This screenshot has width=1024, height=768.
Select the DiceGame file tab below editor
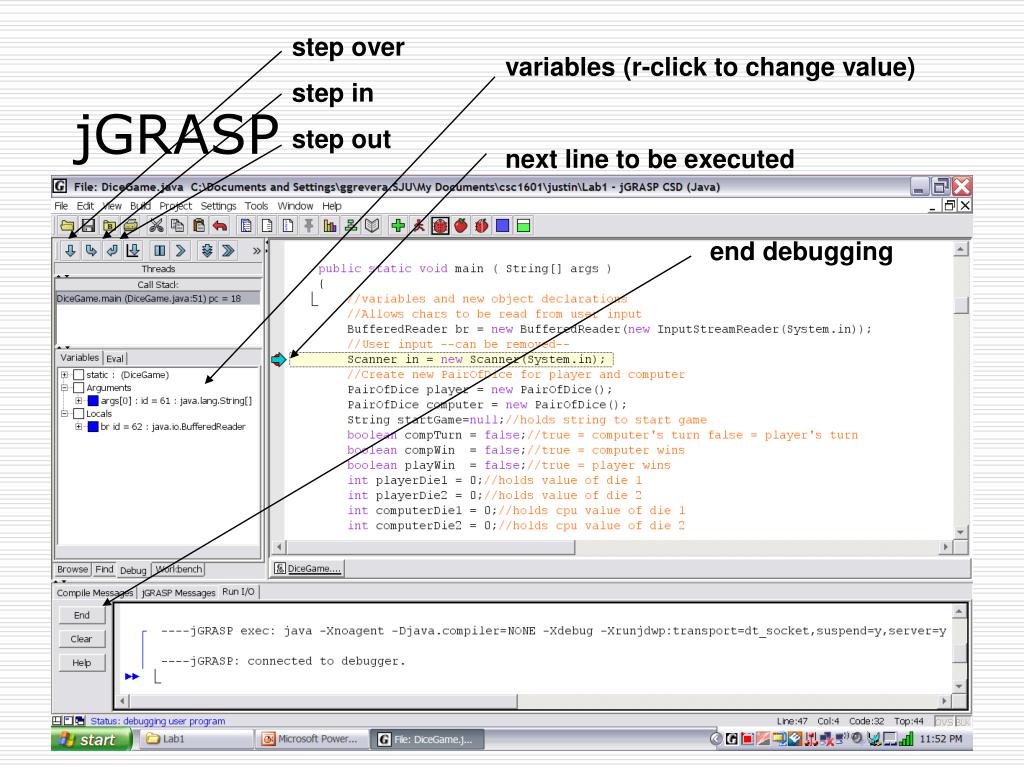(308, 568)
